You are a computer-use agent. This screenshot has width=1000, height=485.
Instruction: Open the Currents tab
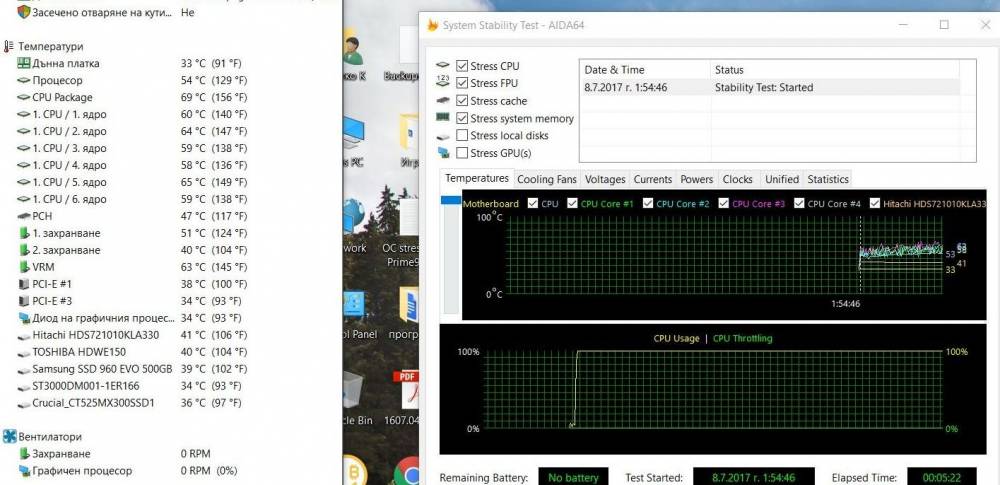[652, 179]
